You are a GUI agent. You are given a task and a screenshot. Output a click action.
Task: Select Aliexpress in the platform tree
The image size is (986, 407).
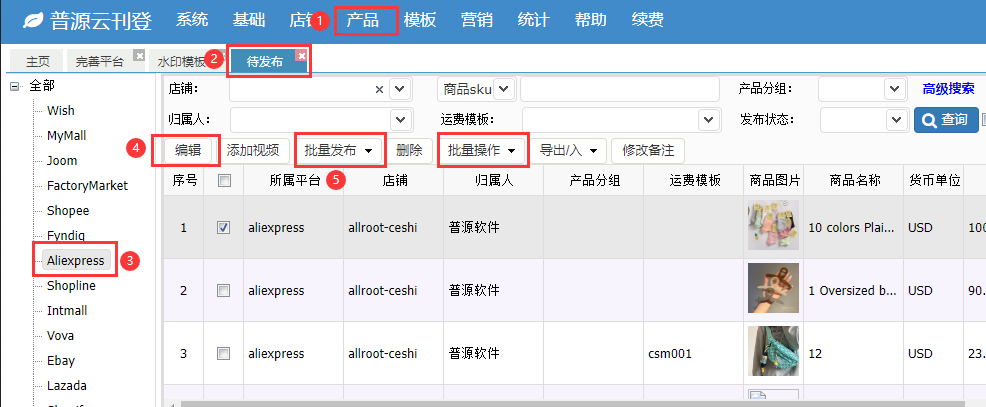point(76,260)
